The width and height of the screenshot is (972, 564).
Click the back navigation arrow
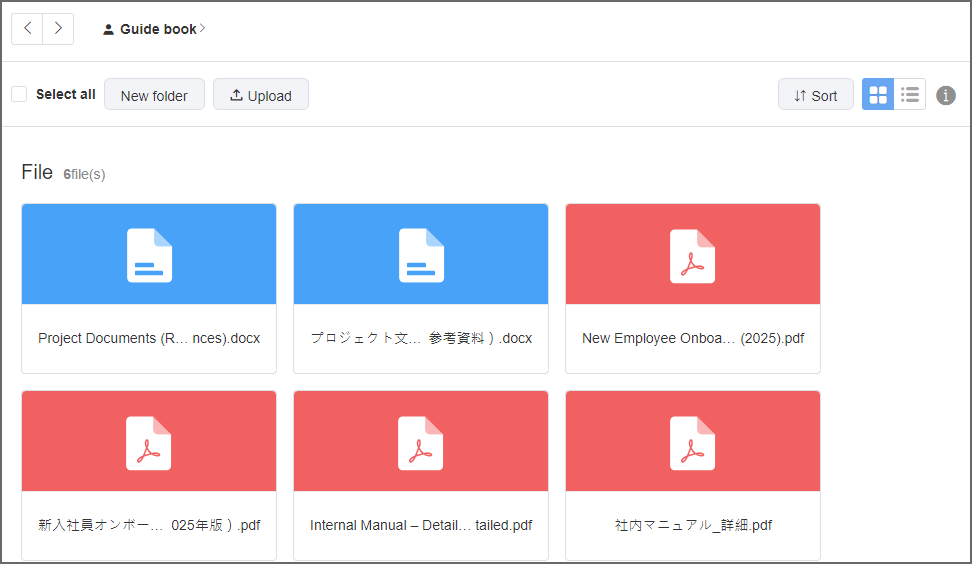[27, 29]
